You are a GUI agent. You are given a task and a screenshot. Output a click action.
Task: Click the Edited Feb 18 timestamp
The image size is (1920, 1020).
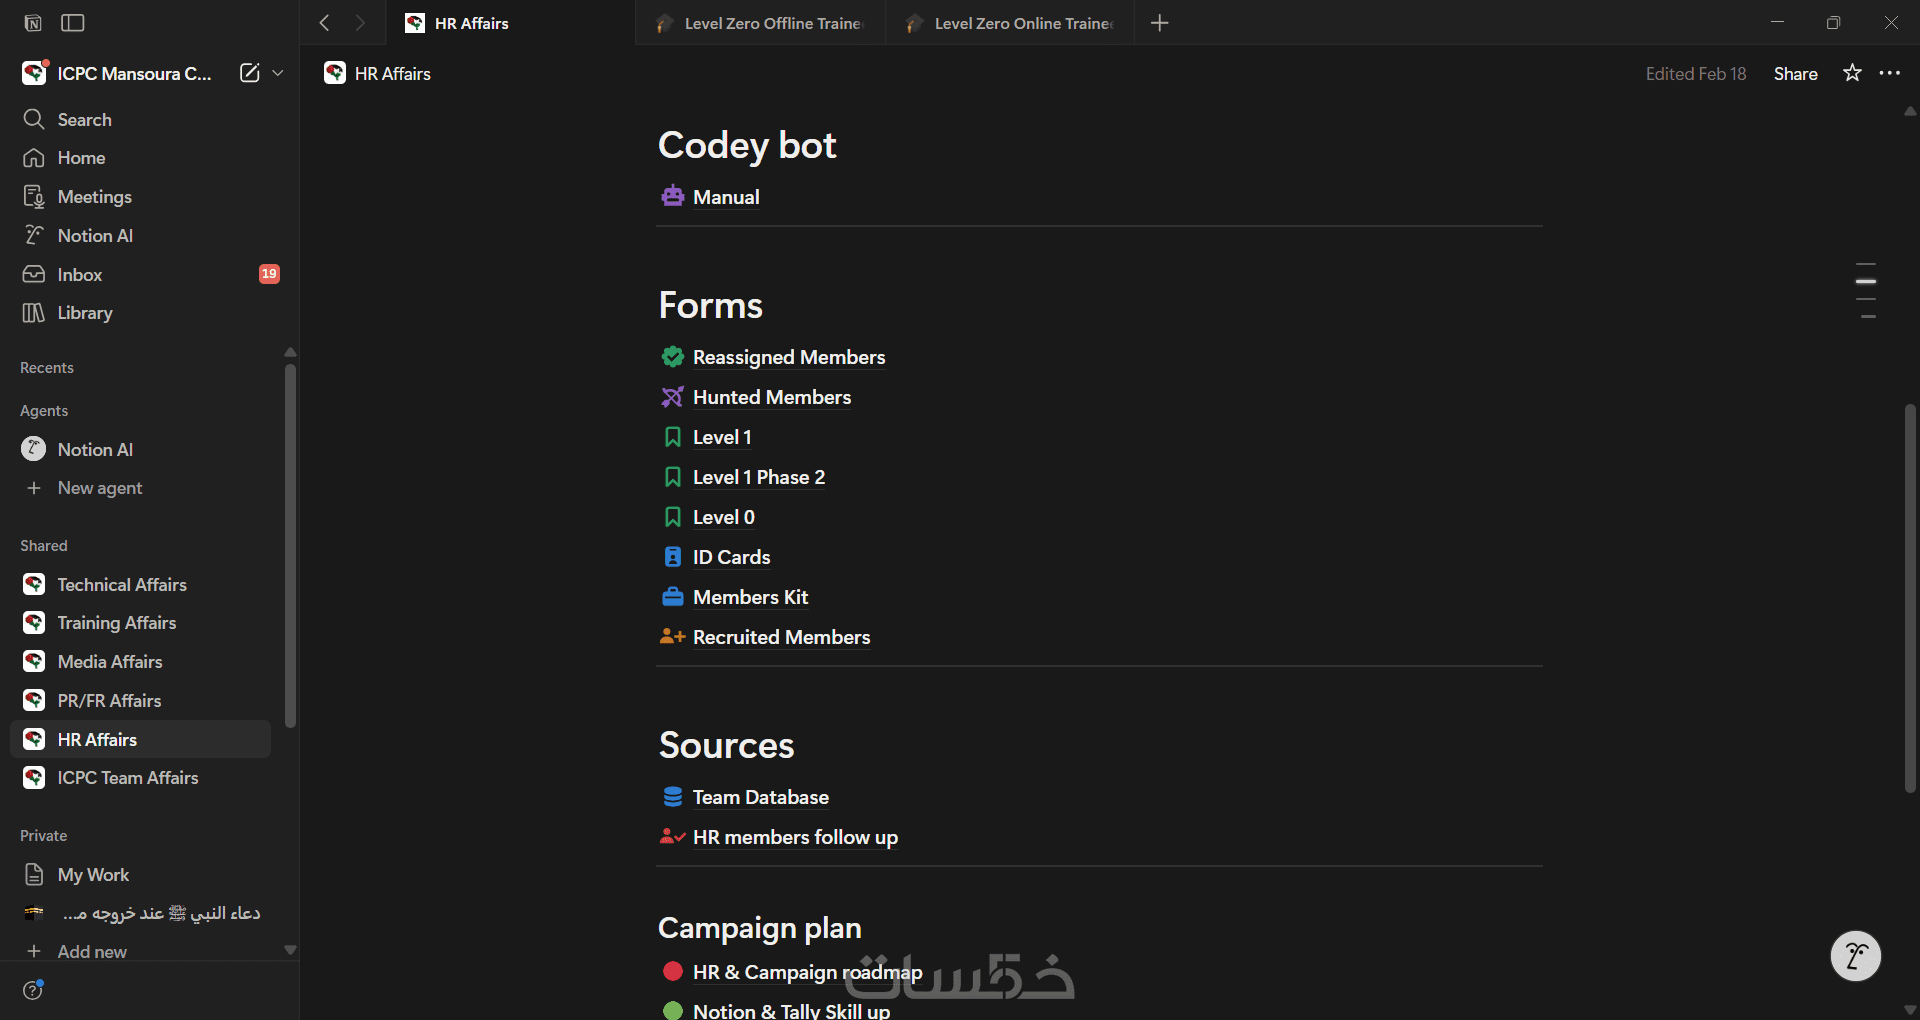coord(1696,74)
